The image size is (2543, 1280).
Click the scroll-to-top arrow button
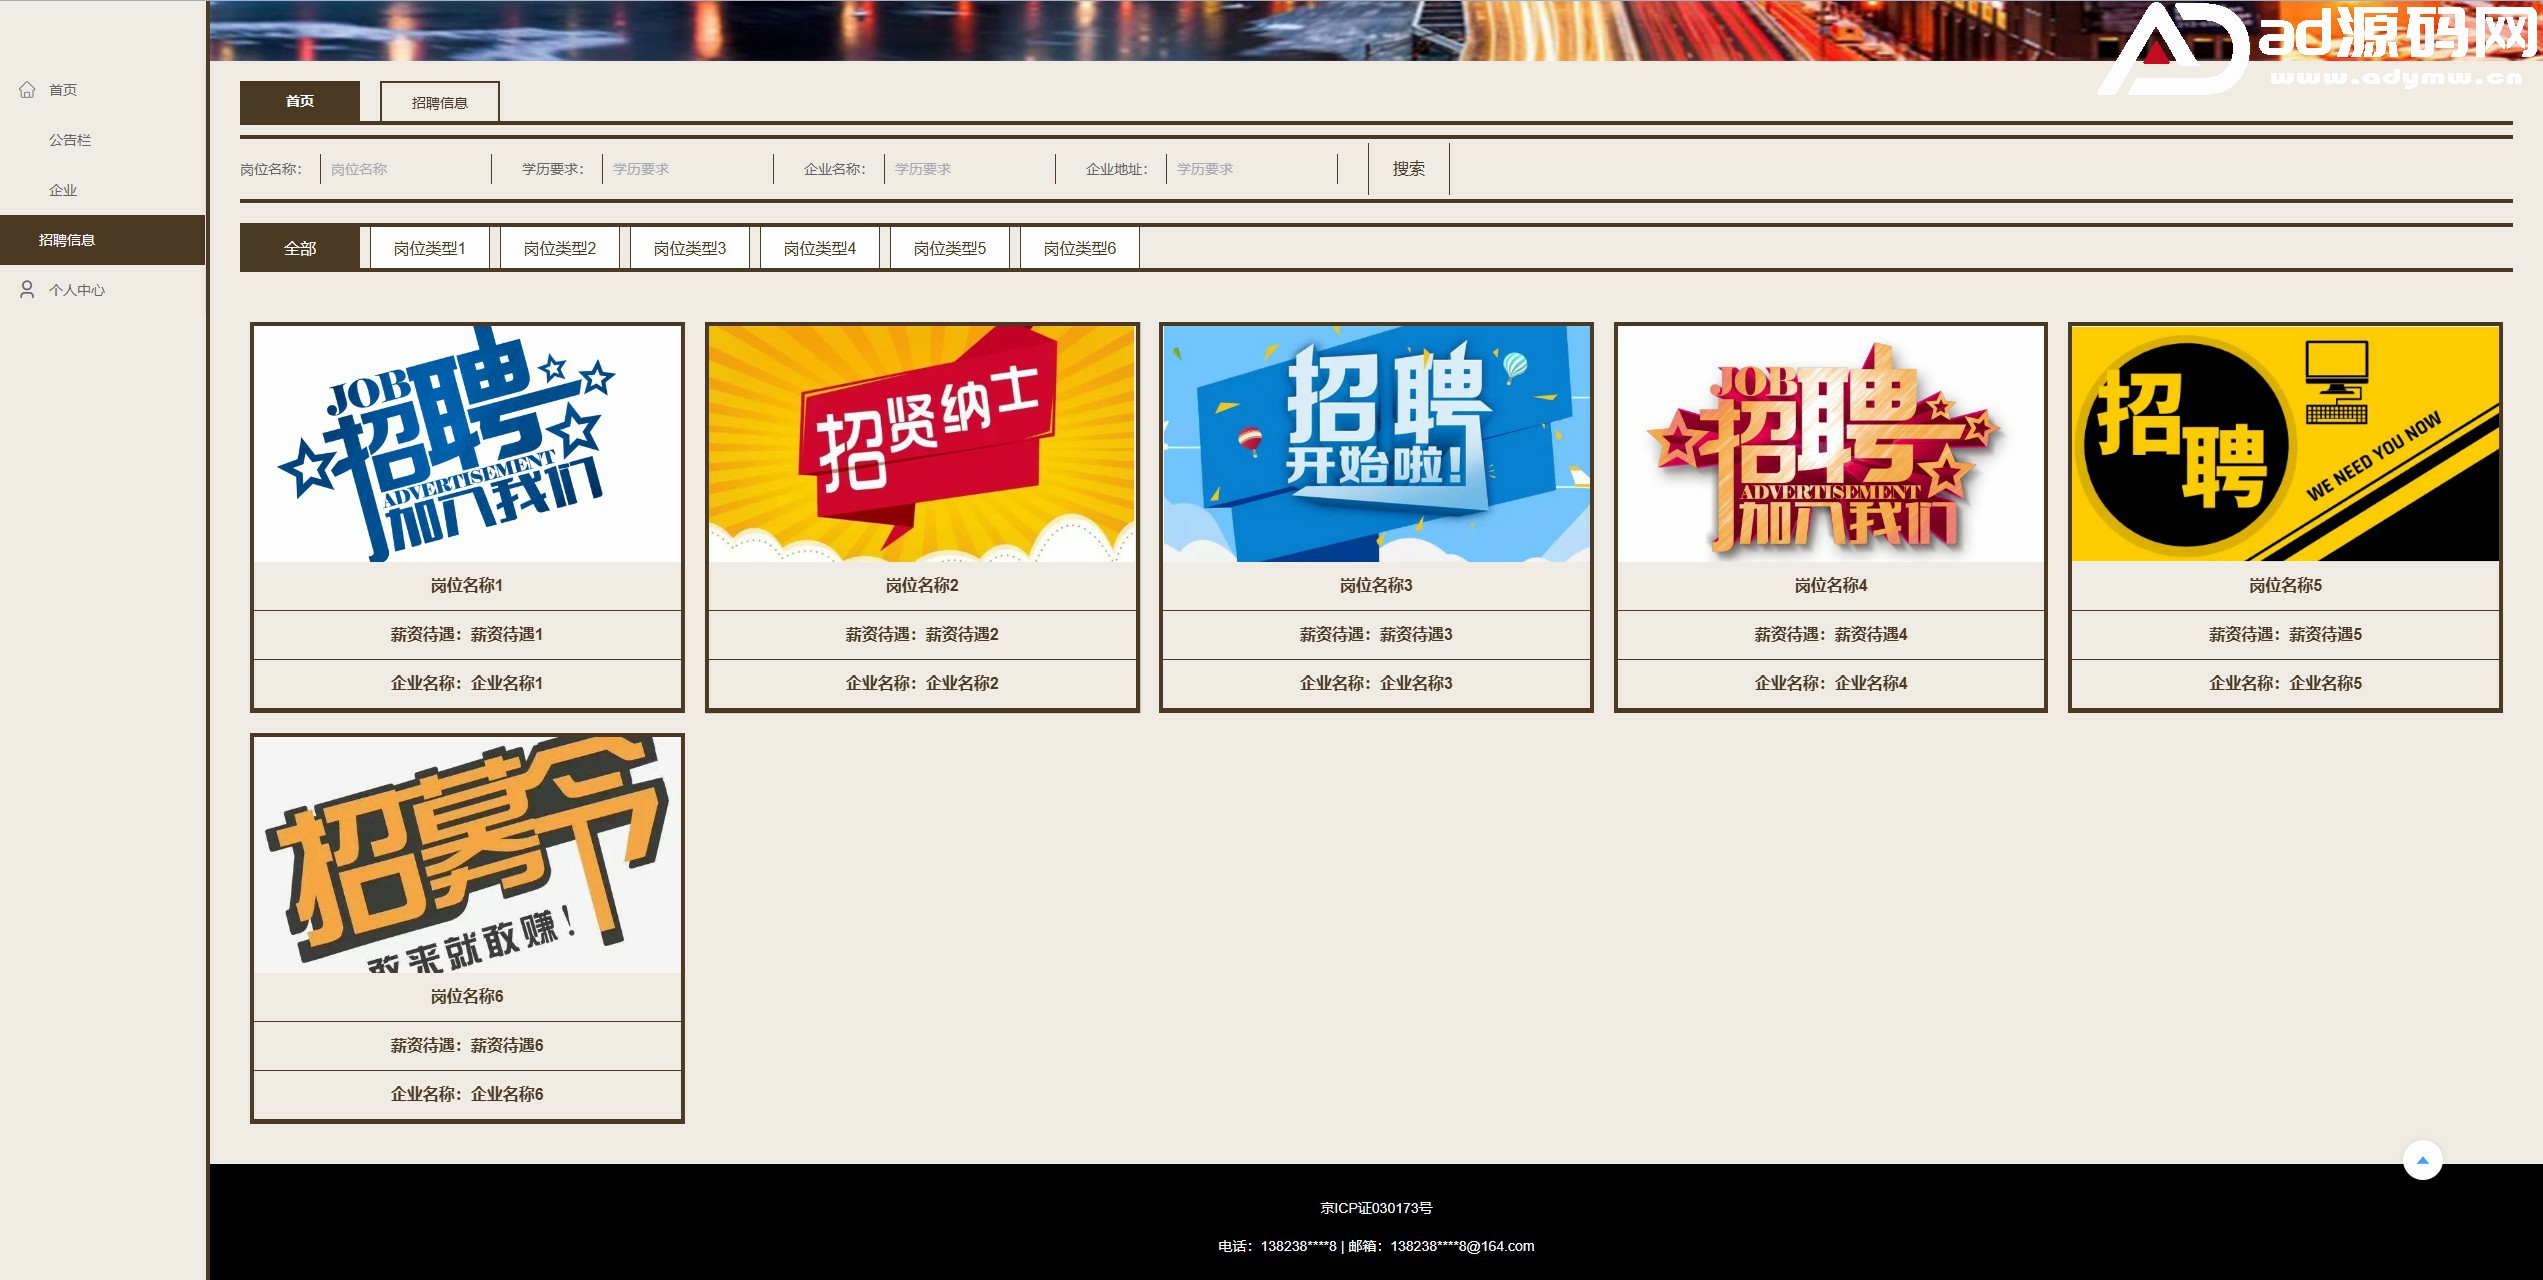(x=2422, y=1160)
